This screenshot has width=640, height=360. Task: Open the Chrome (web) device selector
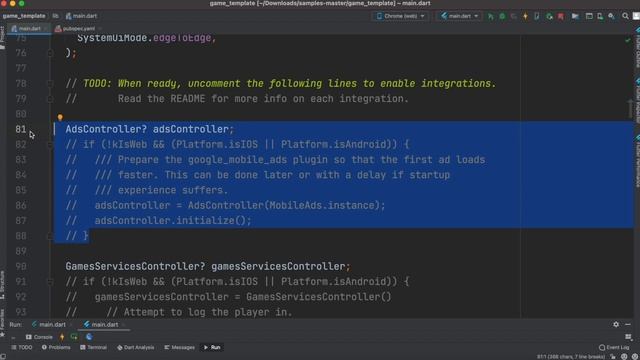coord(401,16)
